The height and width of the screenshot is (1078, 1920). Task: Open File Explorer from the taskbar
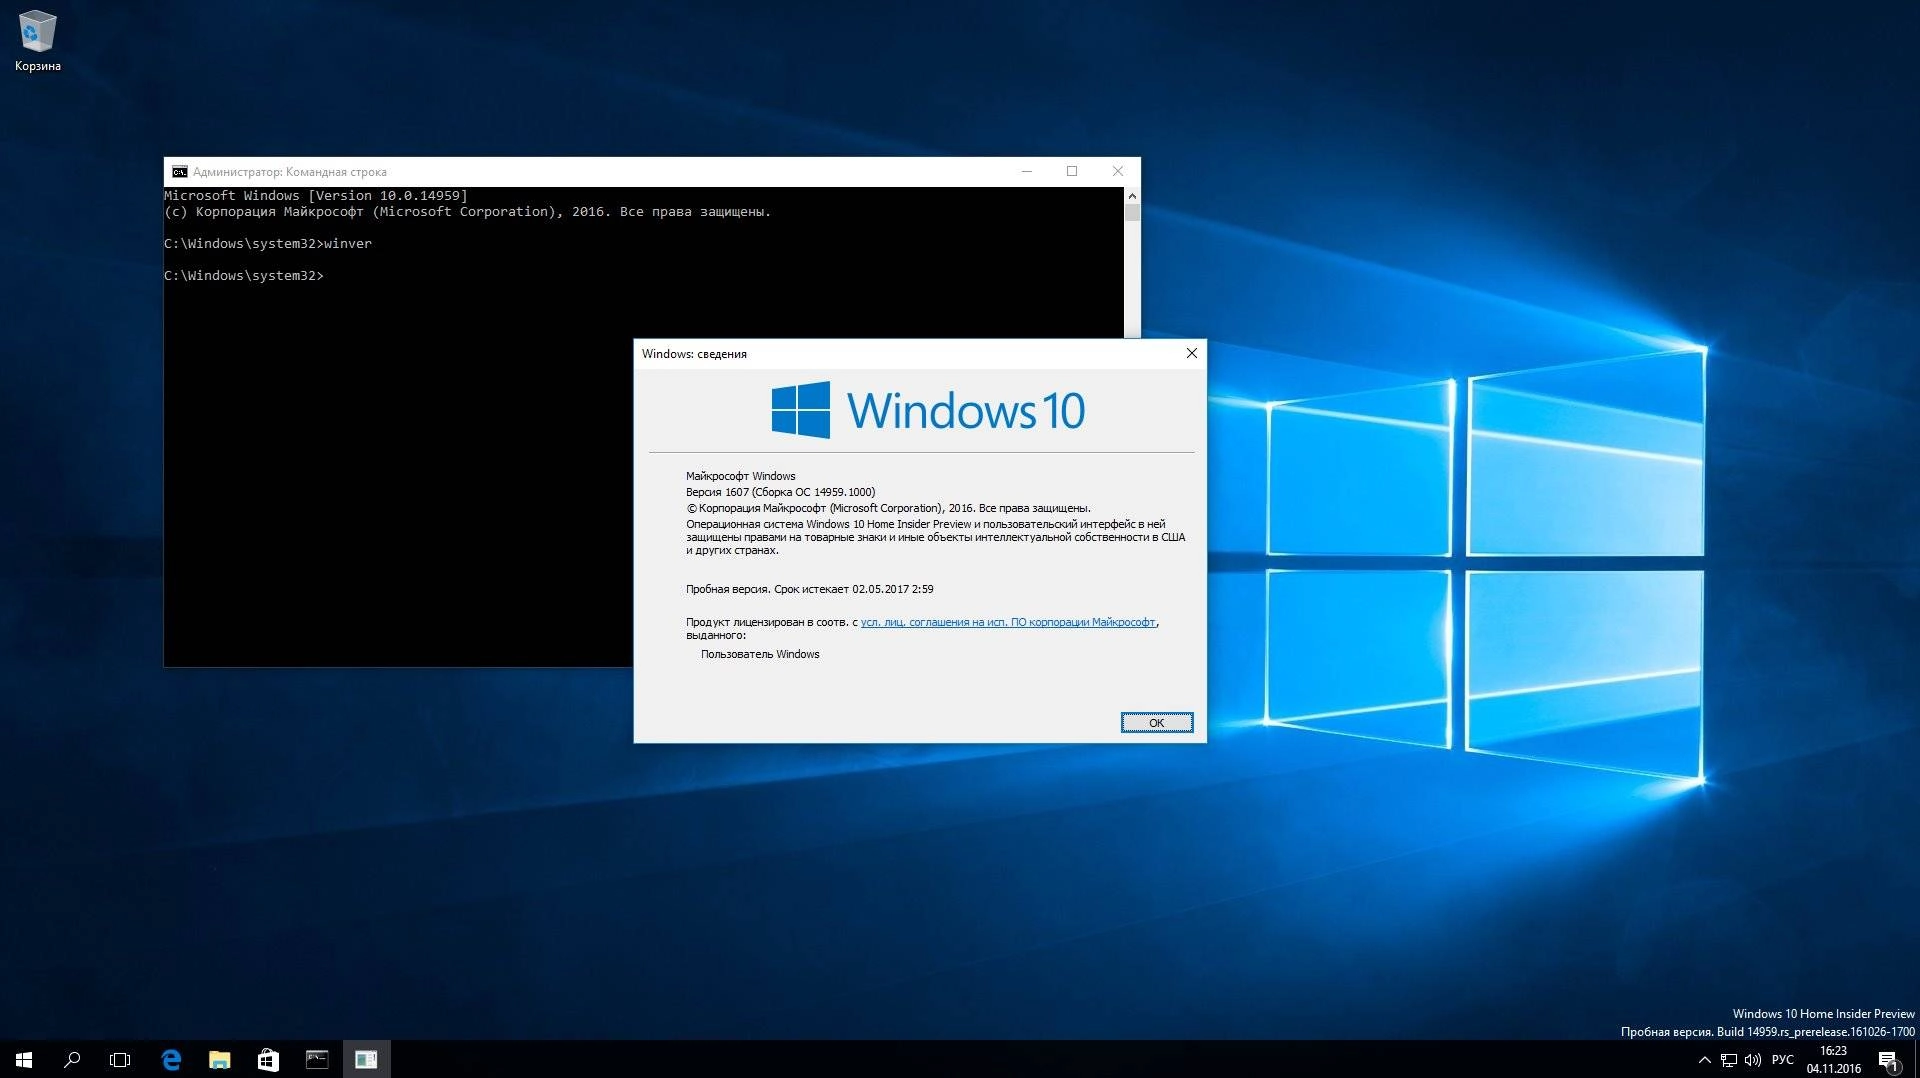(219, 1059)
